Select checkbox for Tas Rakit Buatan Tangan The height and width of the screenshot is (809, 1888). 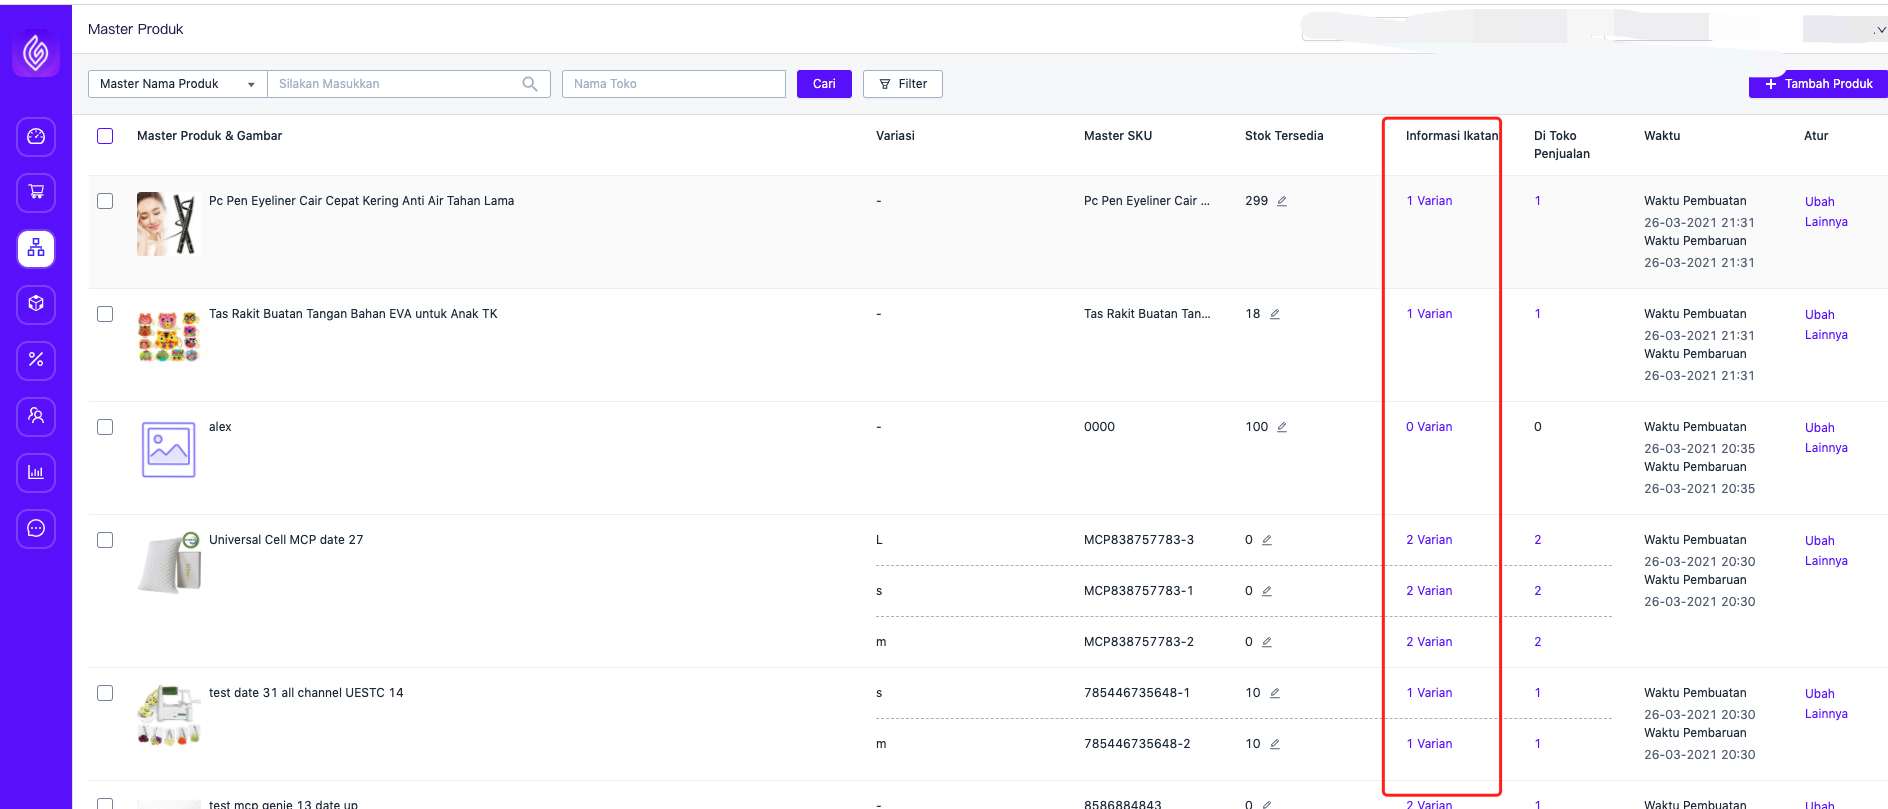coord(105,314)
